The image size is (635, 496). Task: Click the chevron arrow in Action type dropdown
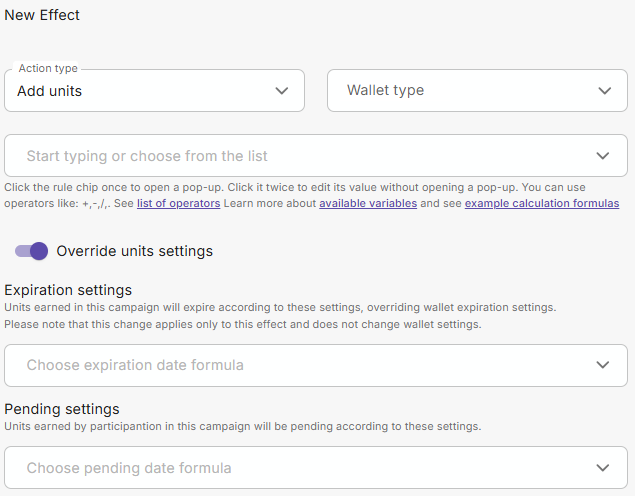pos(282,91)
